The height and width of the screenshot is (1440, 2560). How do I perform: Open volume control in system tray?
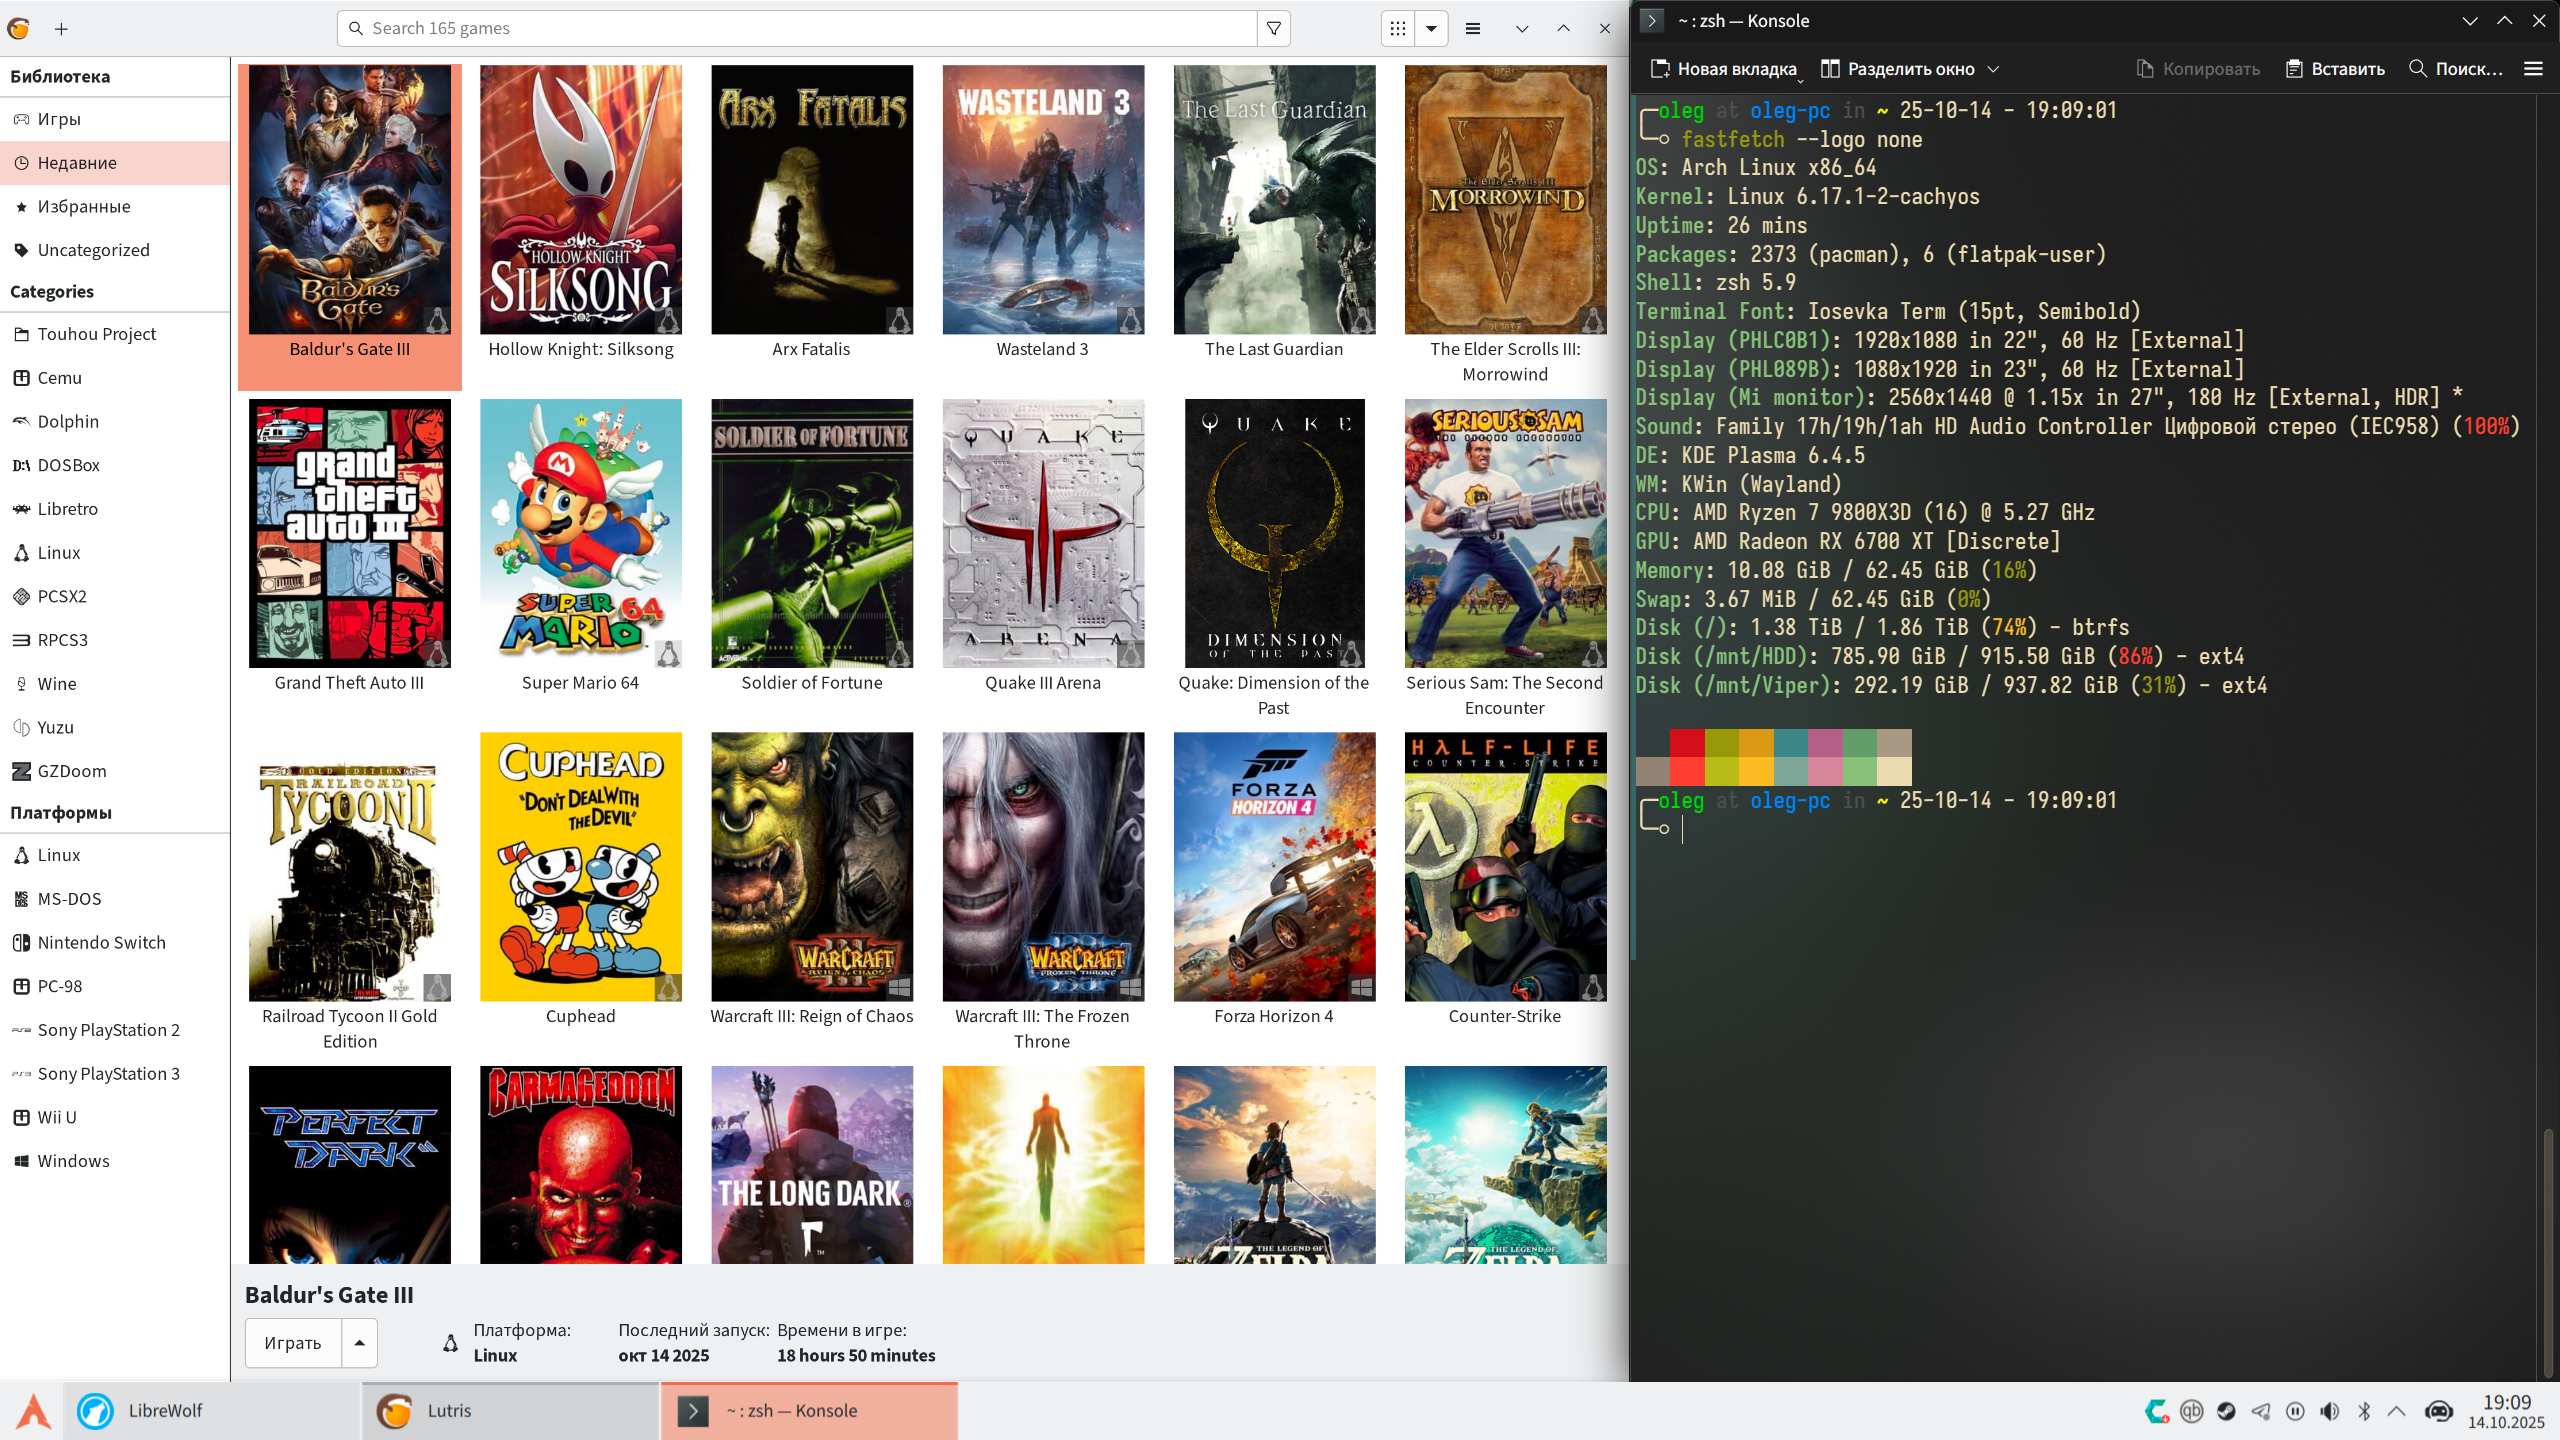click(x=2330, y=1411)
